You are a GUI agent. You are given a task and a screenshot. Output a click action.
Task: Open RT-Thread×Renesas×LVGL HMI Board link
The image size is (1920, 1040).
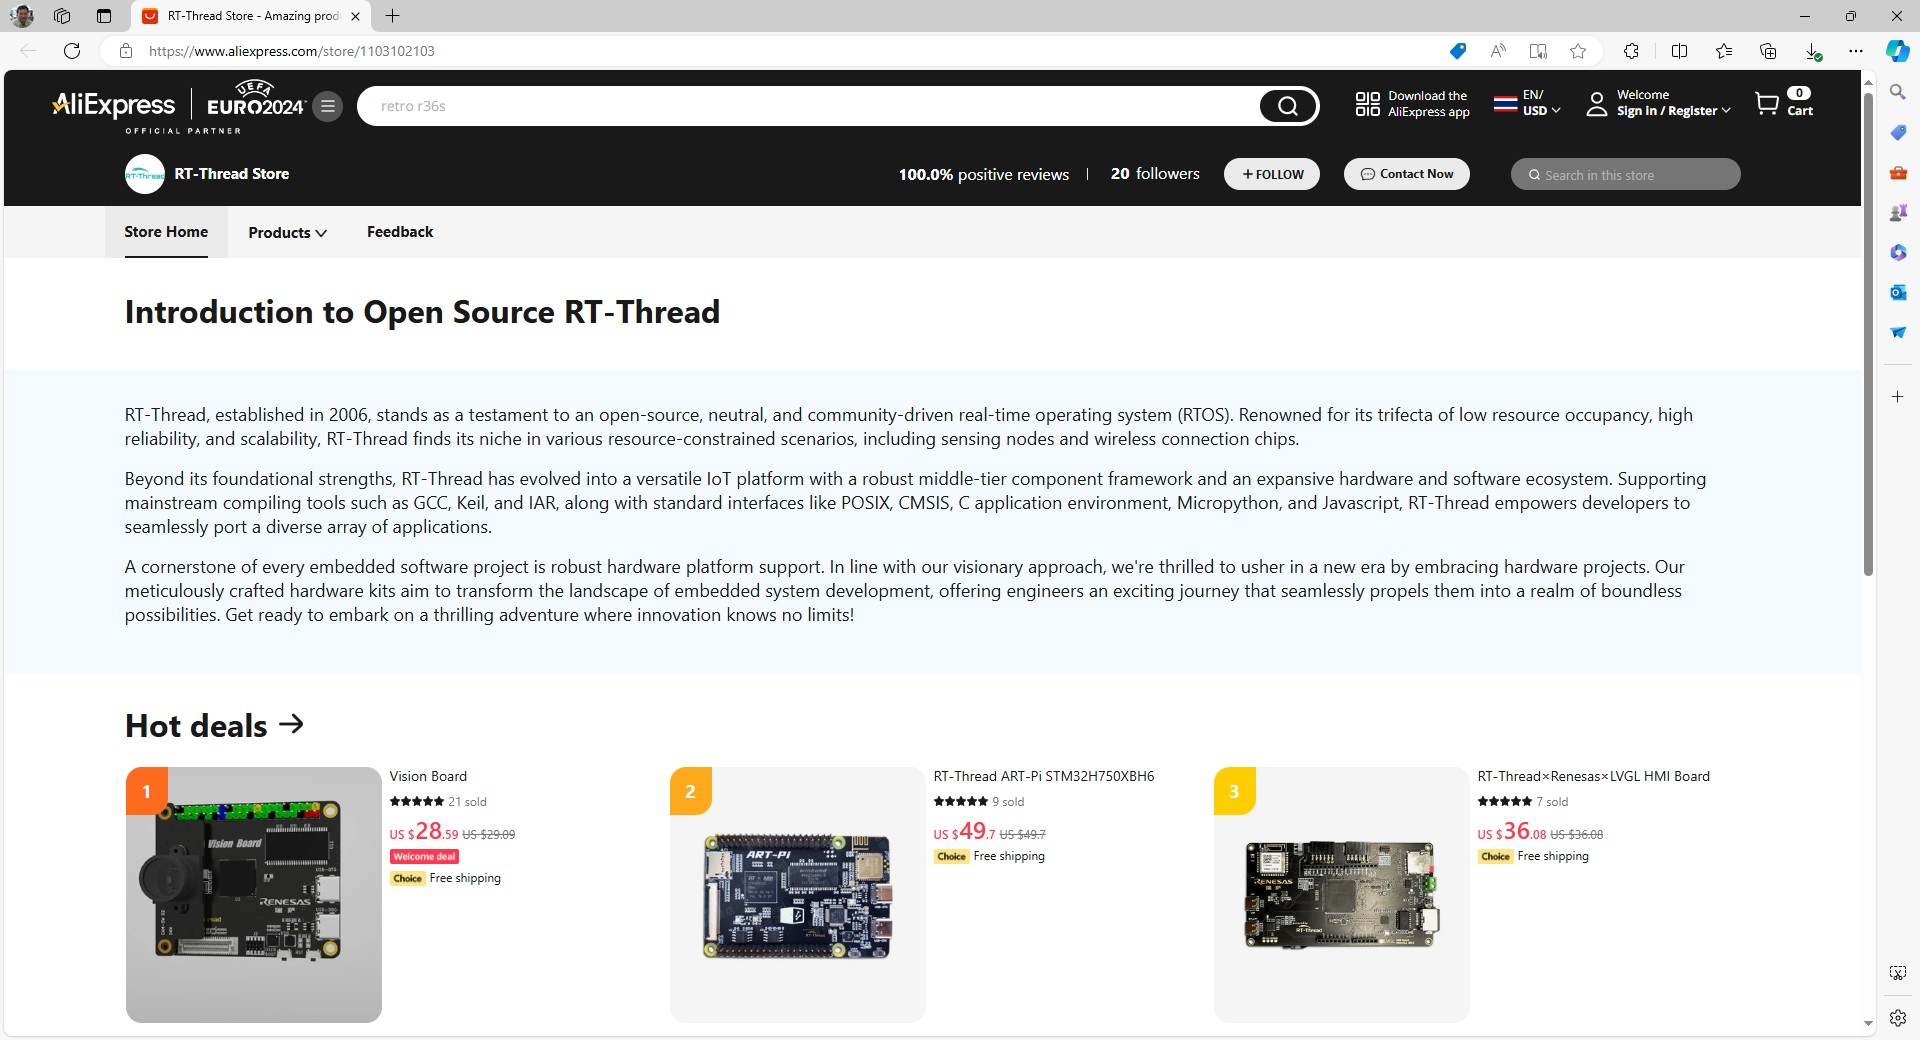point(1593,776)
